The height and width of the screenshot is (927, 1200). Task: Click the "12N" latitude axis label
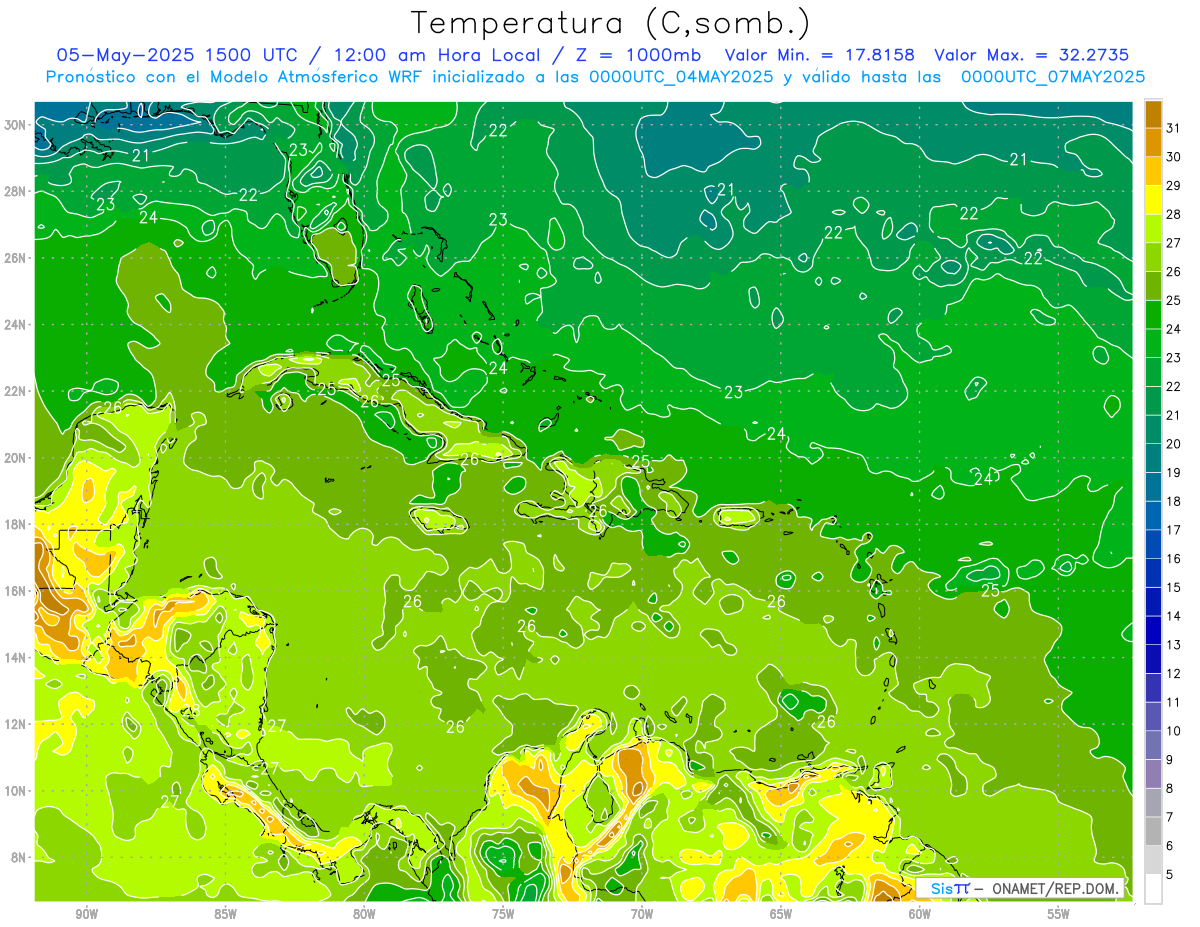tap(15, 724)
